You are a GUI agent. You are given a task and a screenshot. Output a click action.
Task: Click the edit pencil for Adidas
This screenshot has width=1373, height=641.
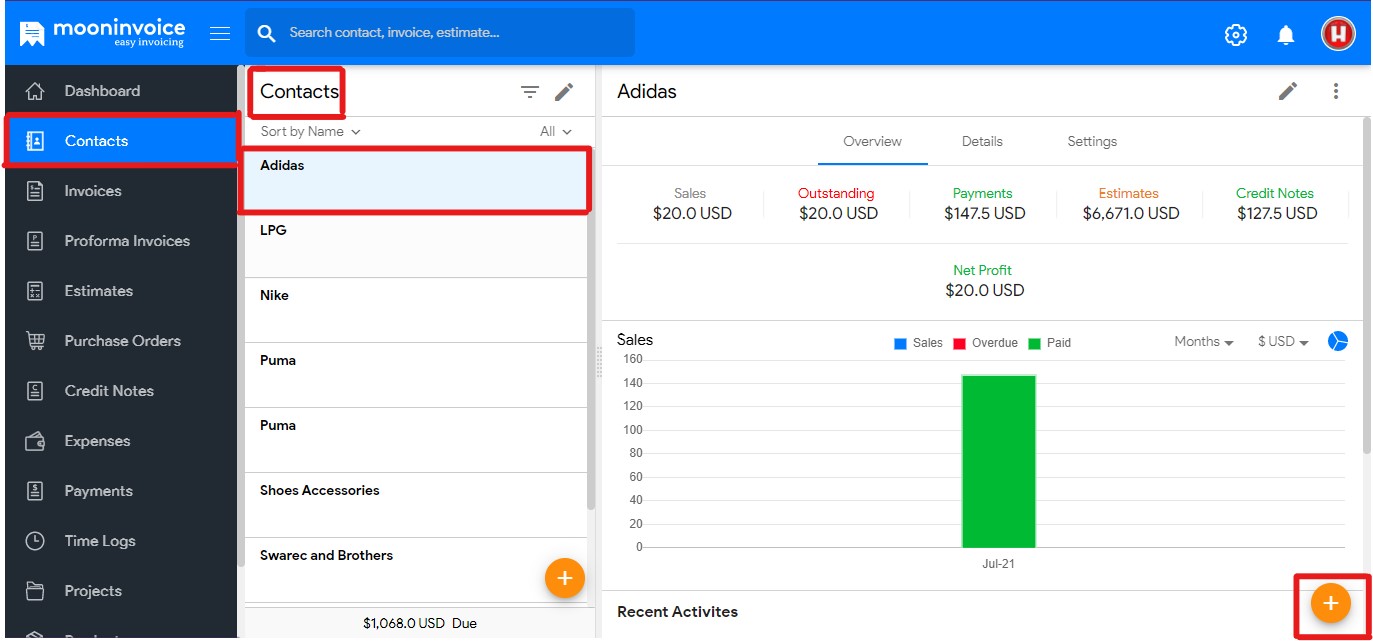(1288, 91)
